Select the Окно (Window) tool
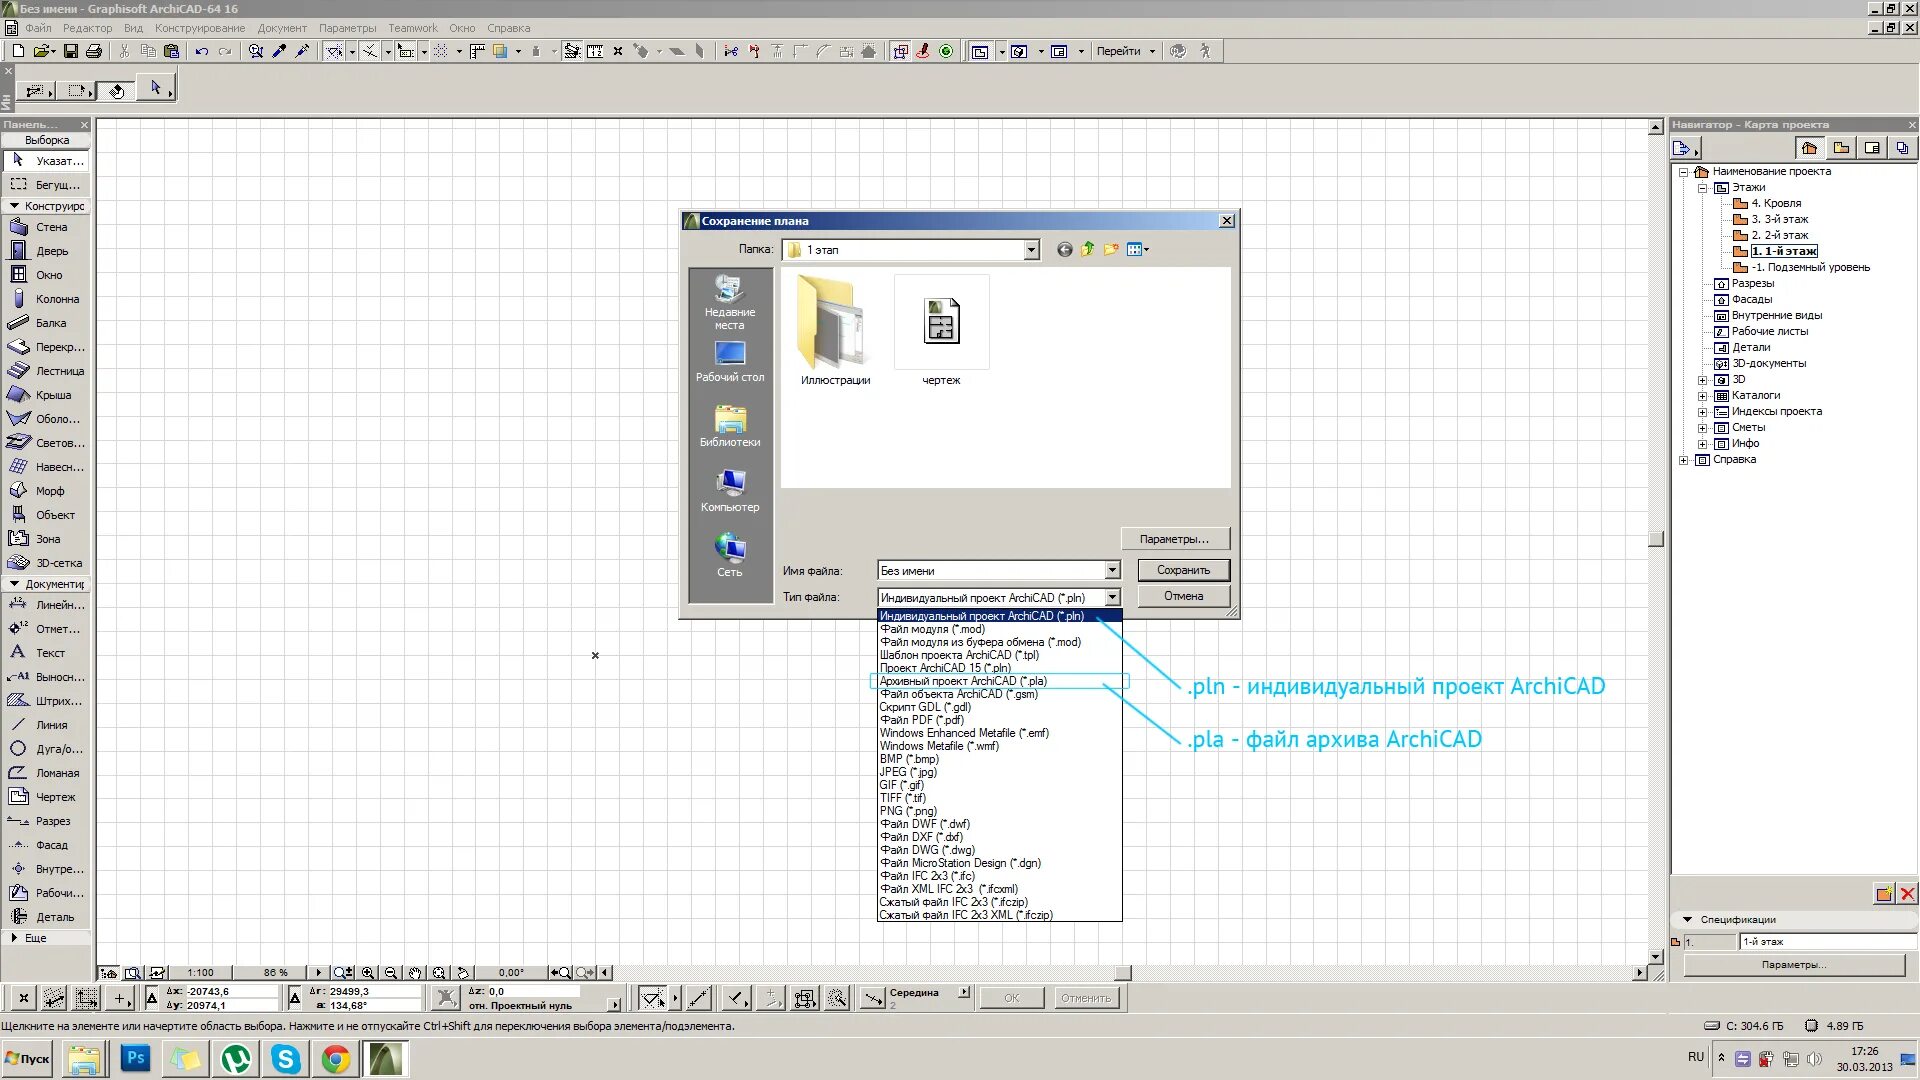 (46, 275)
